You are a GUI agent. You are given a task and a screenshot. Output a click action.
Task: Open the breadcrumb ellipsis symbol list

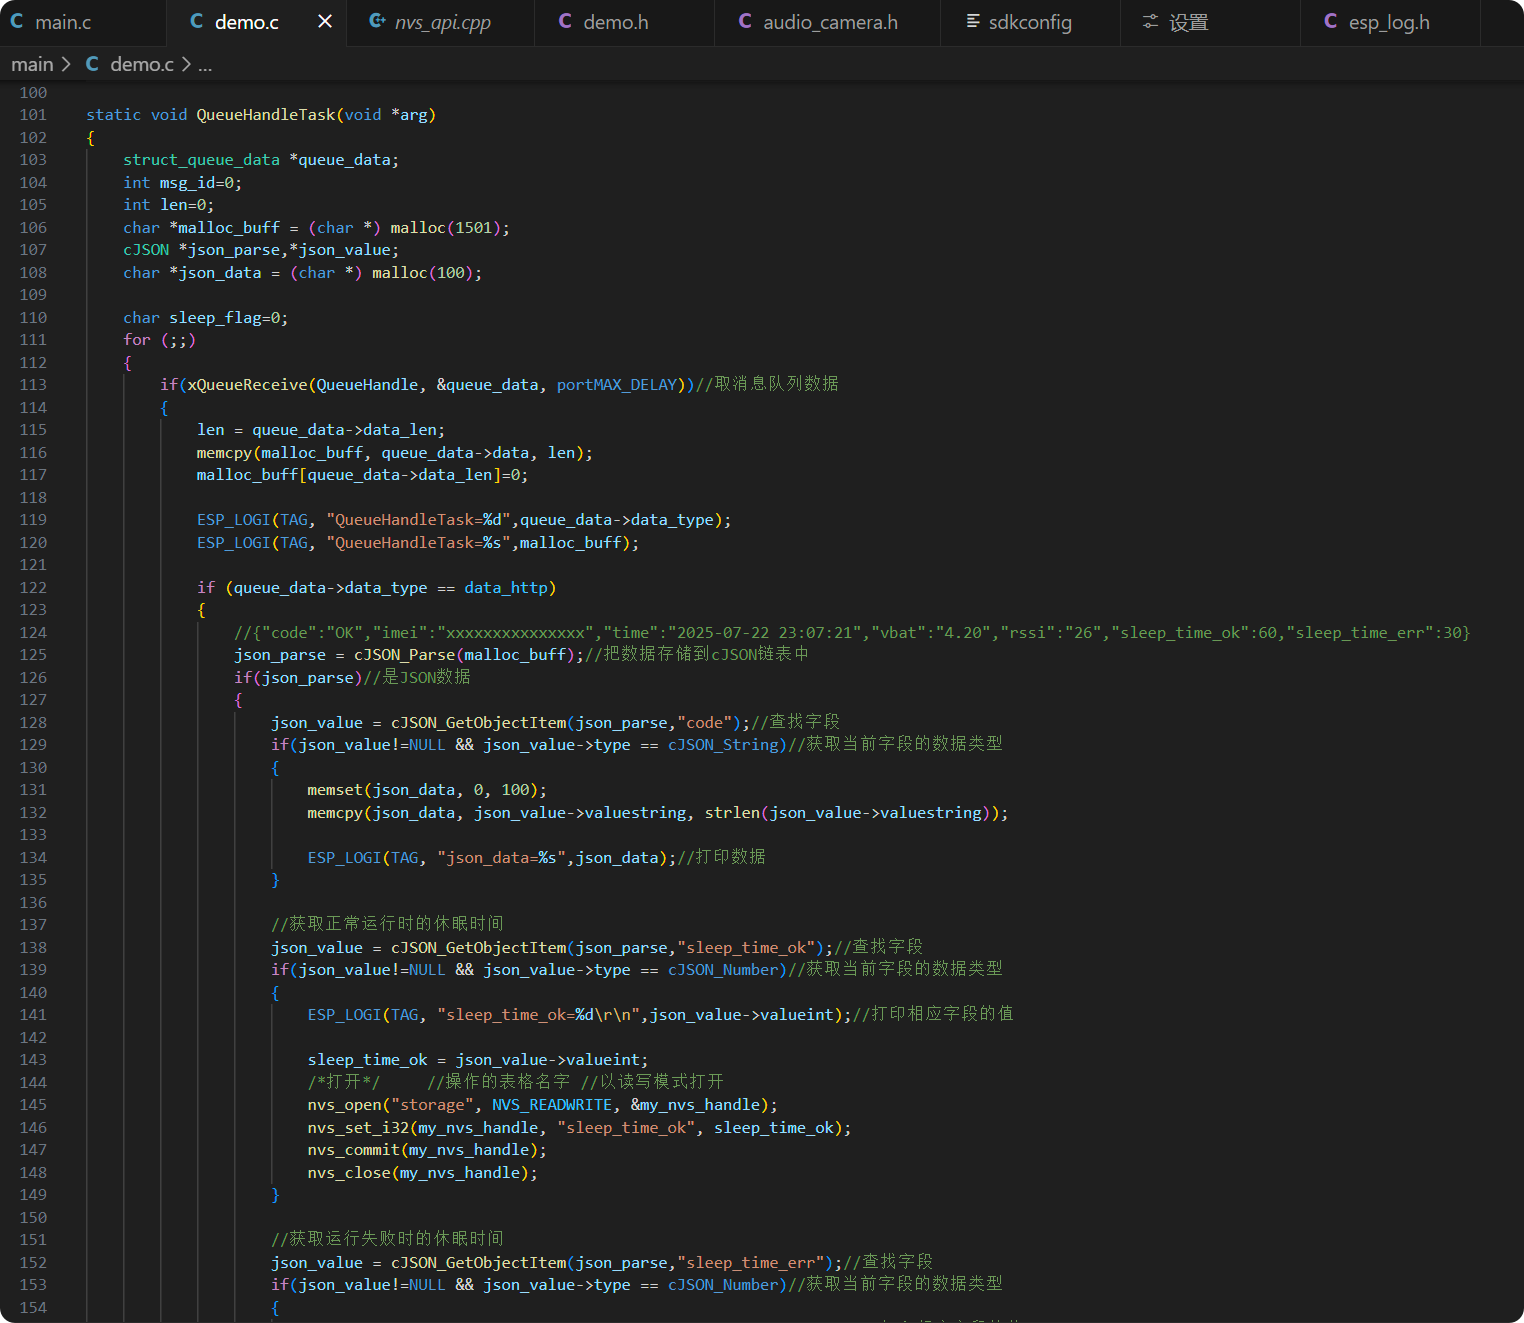(205, 65)
